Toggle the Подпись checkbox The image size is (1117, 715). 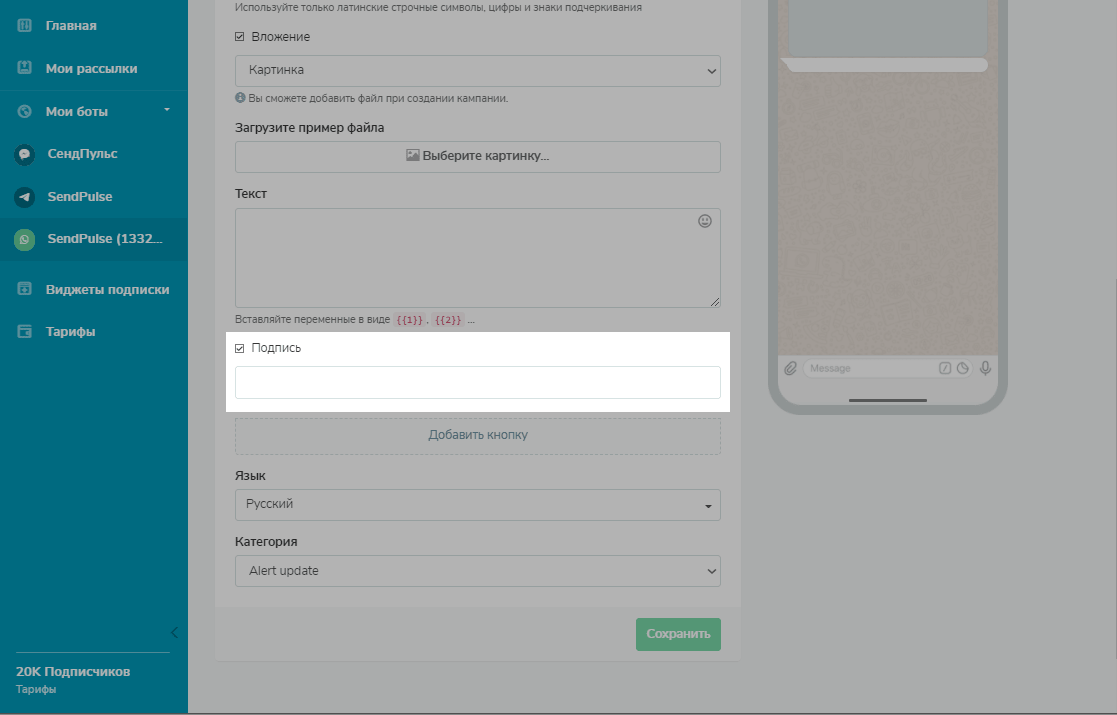pos(240,348)
